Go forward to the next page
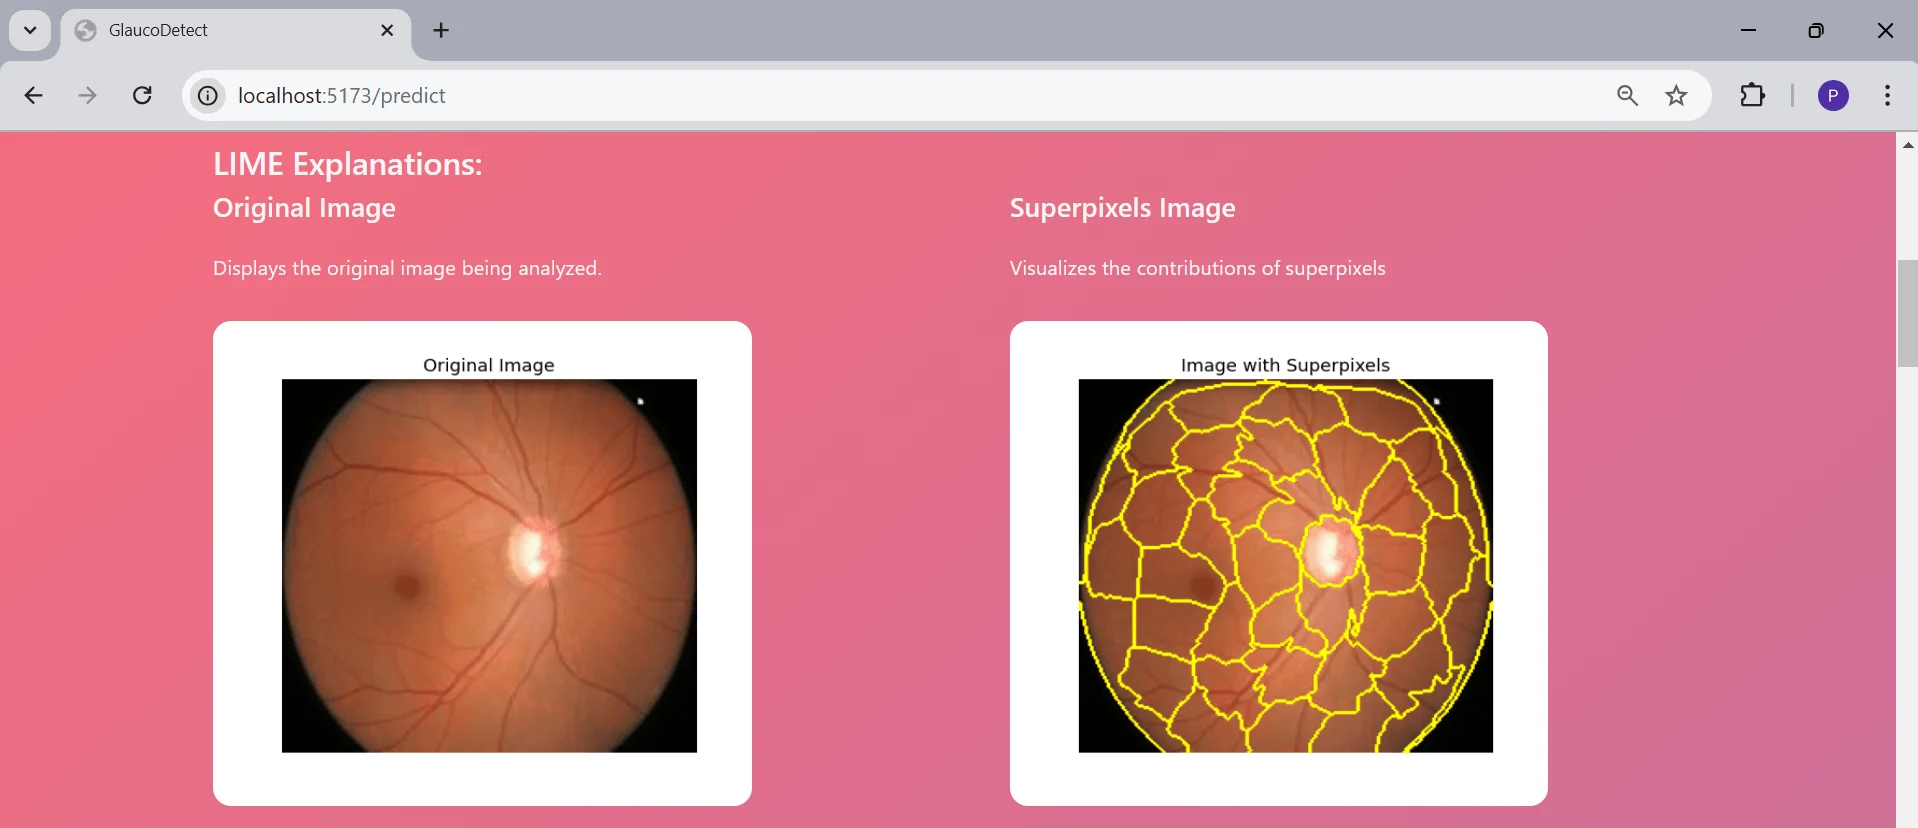The height and width of the screenshot is (828, 1918). pos(88,96)
